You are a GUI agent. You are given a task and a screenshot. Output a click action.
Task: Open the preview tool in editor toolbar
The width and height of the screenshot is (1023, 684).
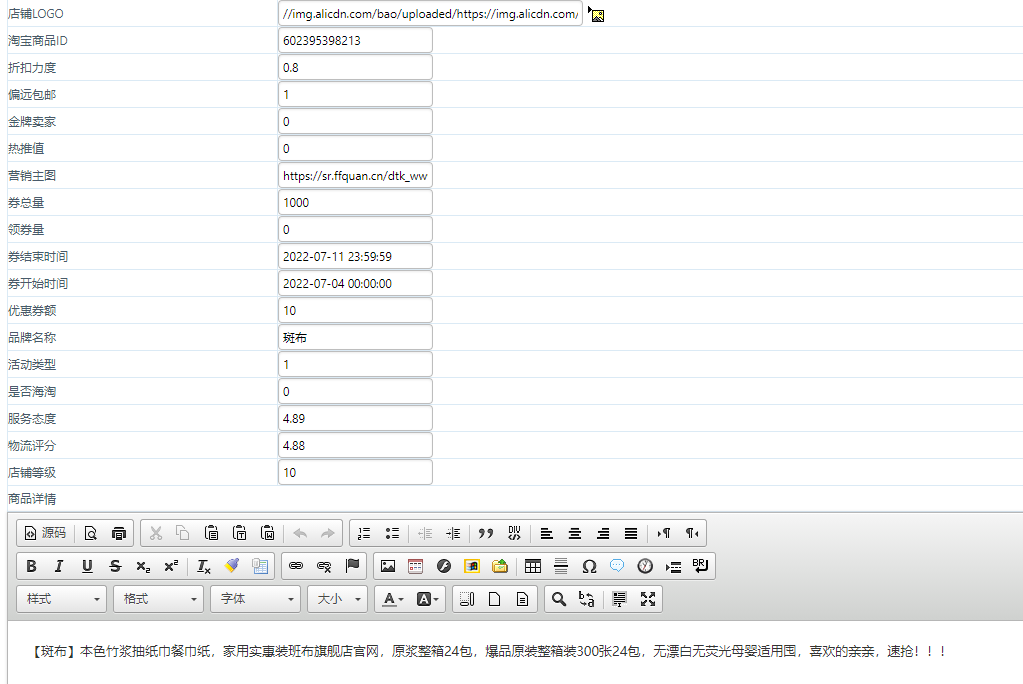(x=91, y=533)
